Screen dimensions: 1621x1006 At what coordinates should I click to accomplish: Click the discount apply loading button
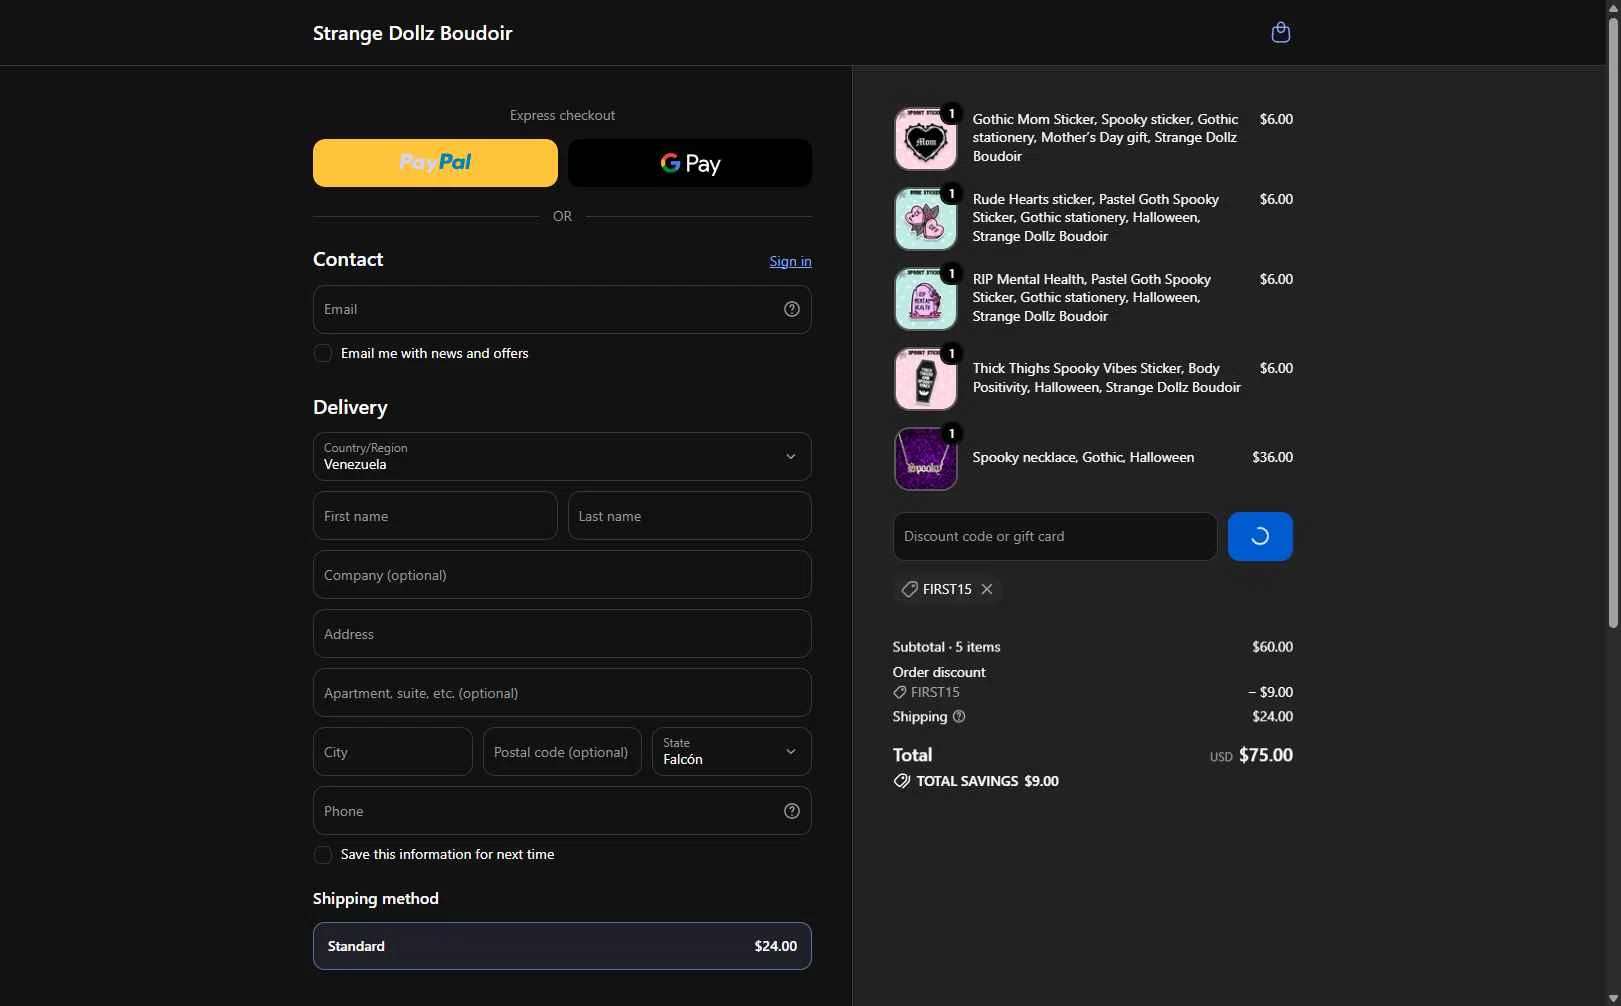(1260, 537)
